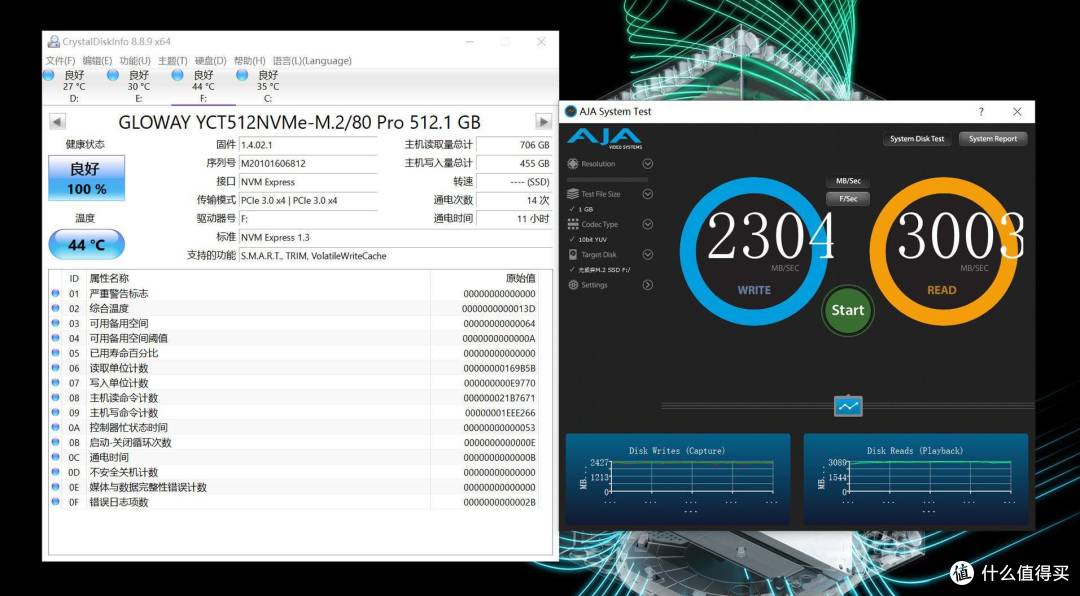This screenshot has height=596, width=1080.
Task: Click the 706 GB host reads value
Action: [514, 145]
